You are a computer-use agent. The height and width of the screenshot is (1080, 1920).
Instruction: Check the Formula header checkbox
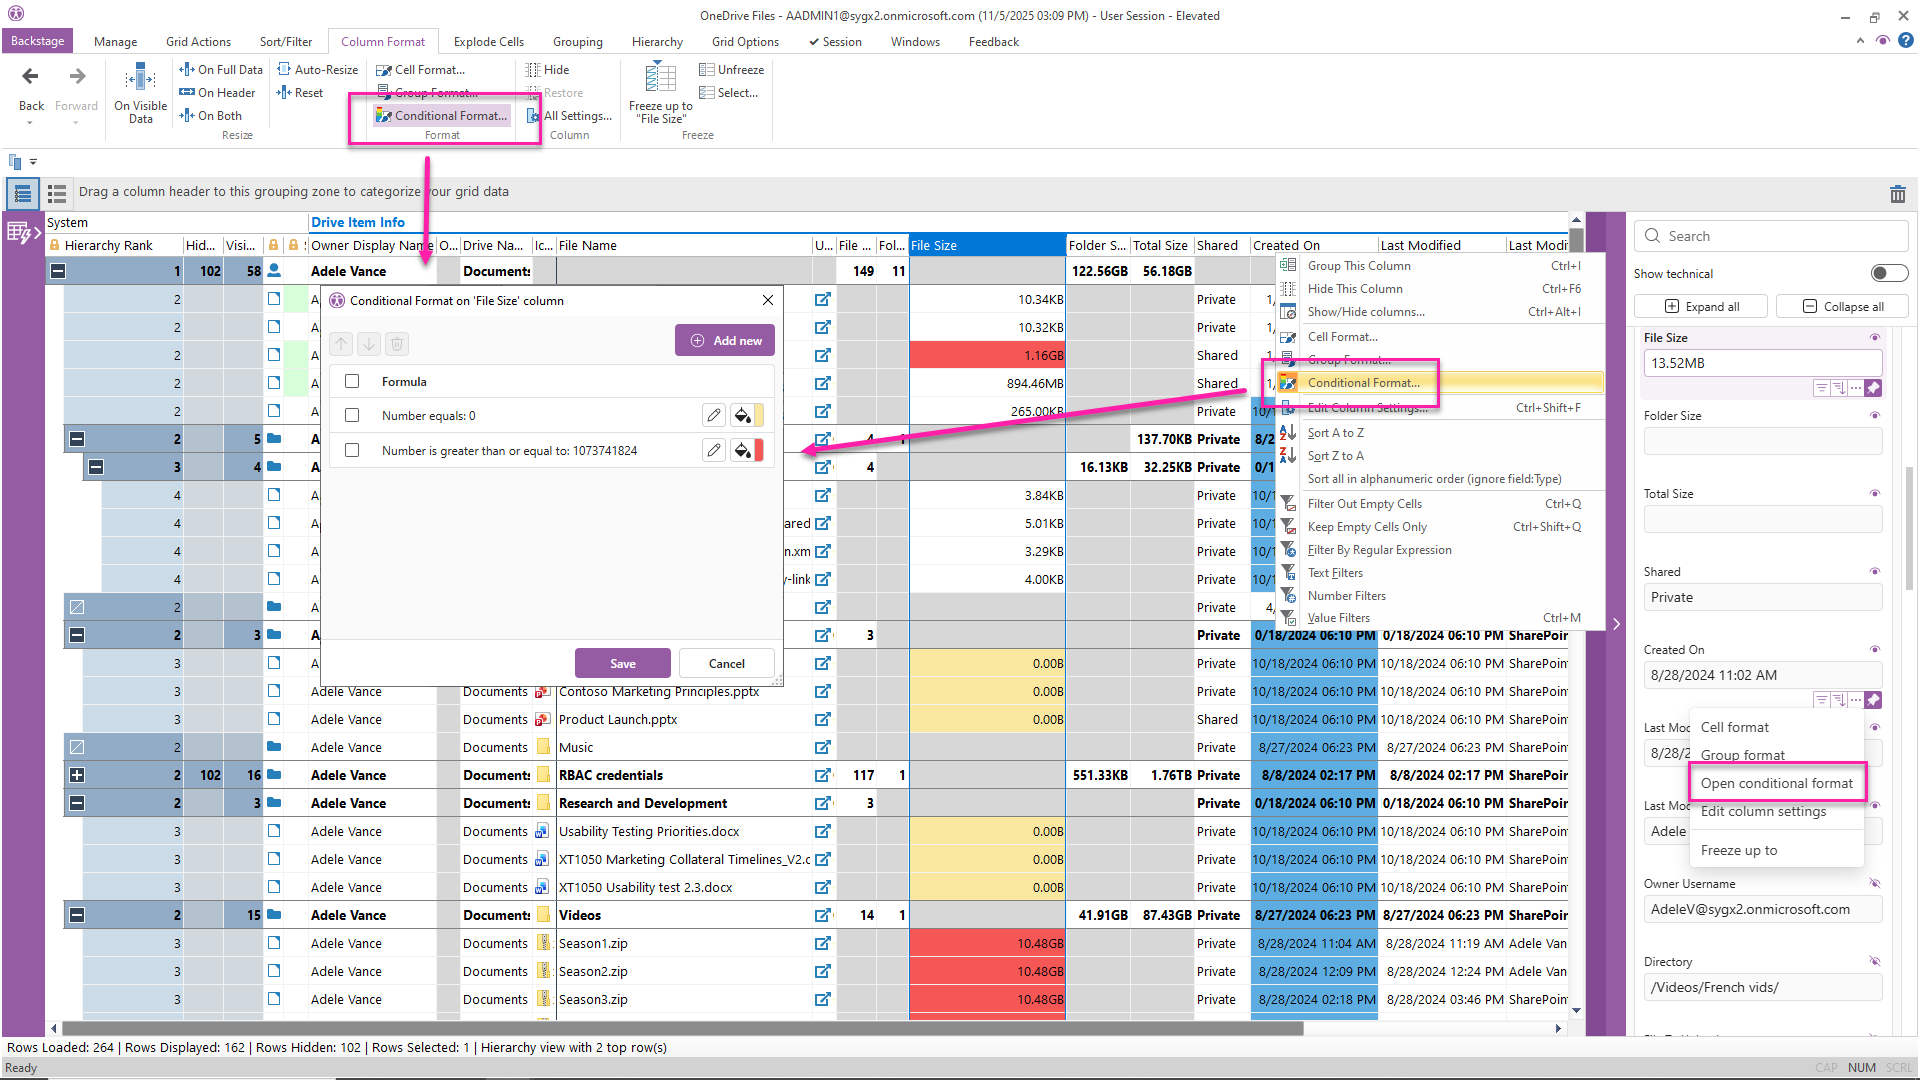click(x=352, y=381)
